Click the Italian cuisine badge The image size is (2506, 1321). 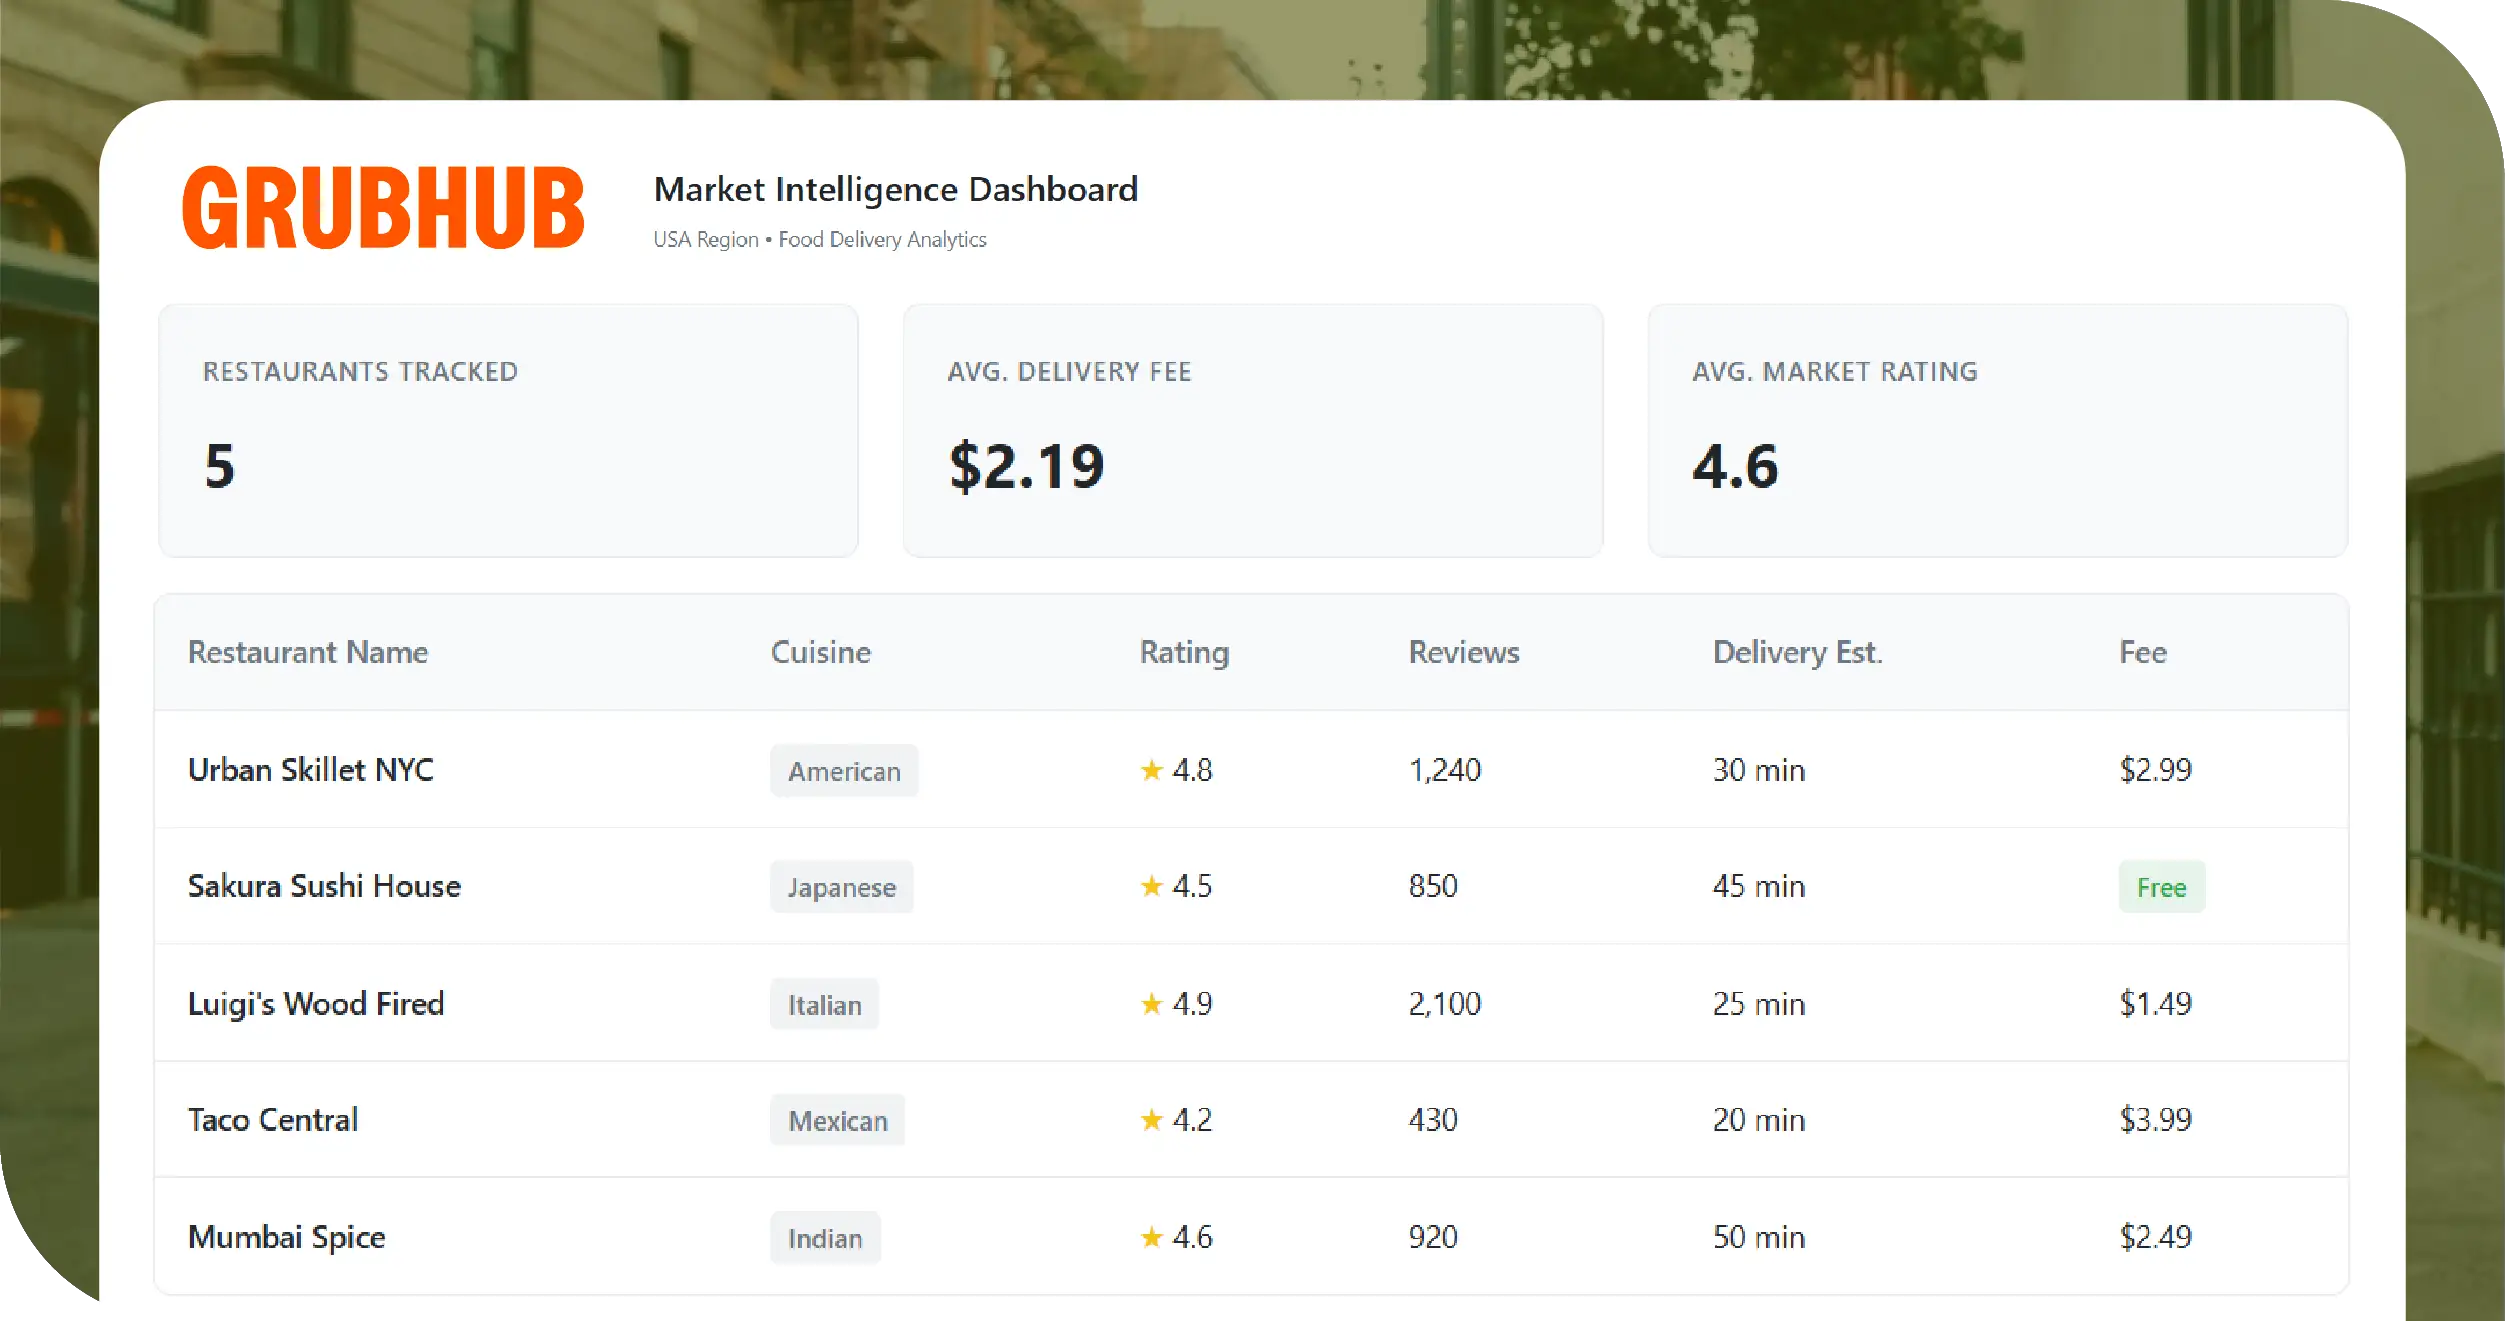[x=824, y=1005]
